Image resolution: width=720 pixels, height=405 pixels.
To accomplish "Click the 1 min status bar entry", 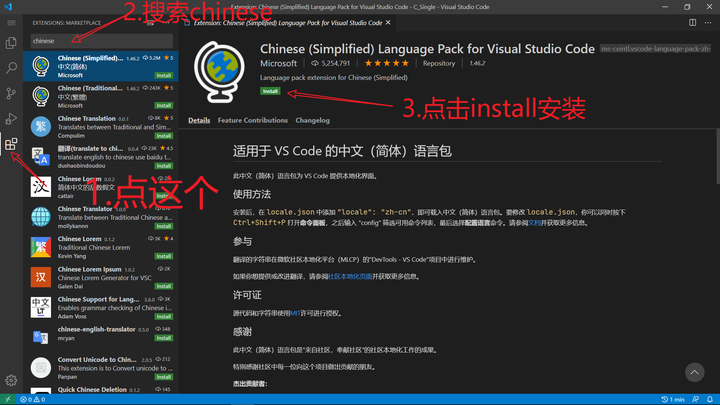I will (x=673, y=399).
